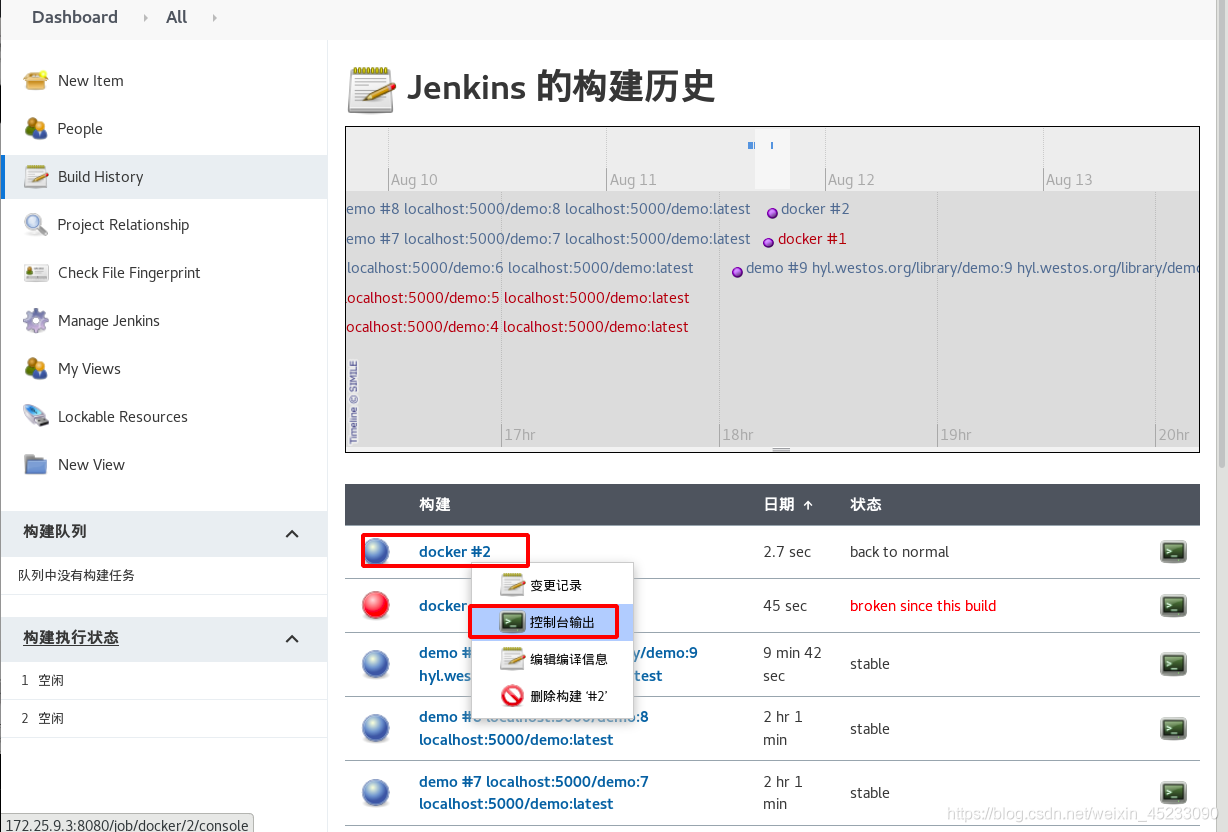The width and height of the screenshot is (1228, 832).
Task: Click 'broken since this build' status text
Action: point(923,606)
